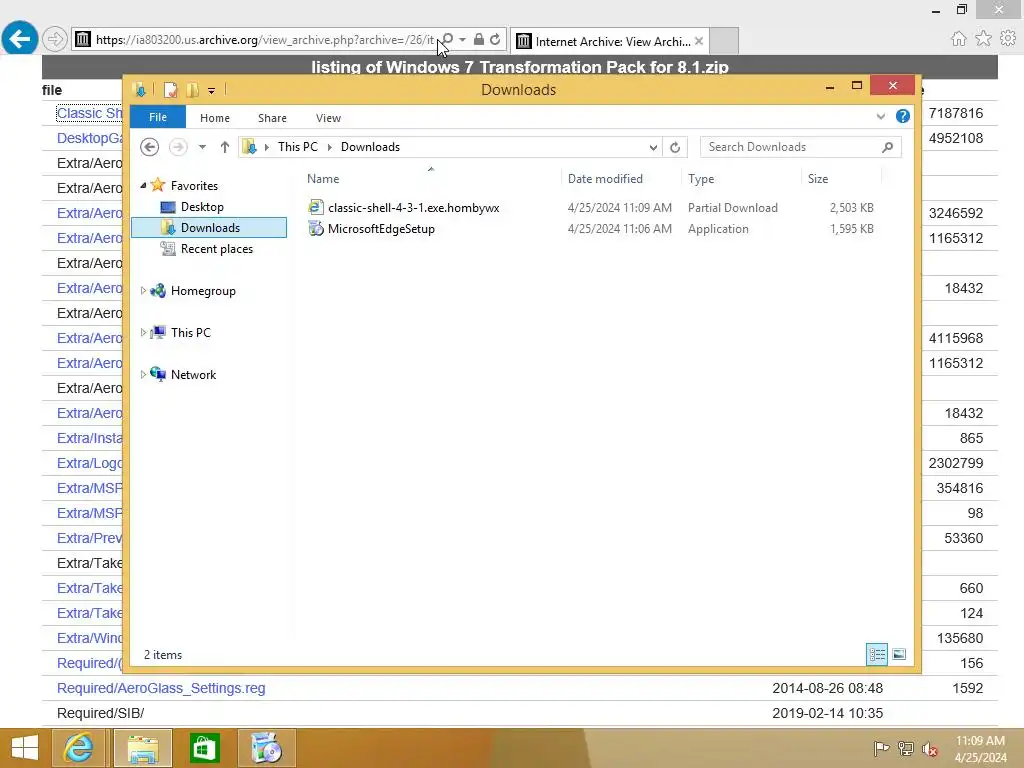This screenshot has width=1024, height=768.
Task: Refresh the Downloads folder
Action: coord(675,148)
